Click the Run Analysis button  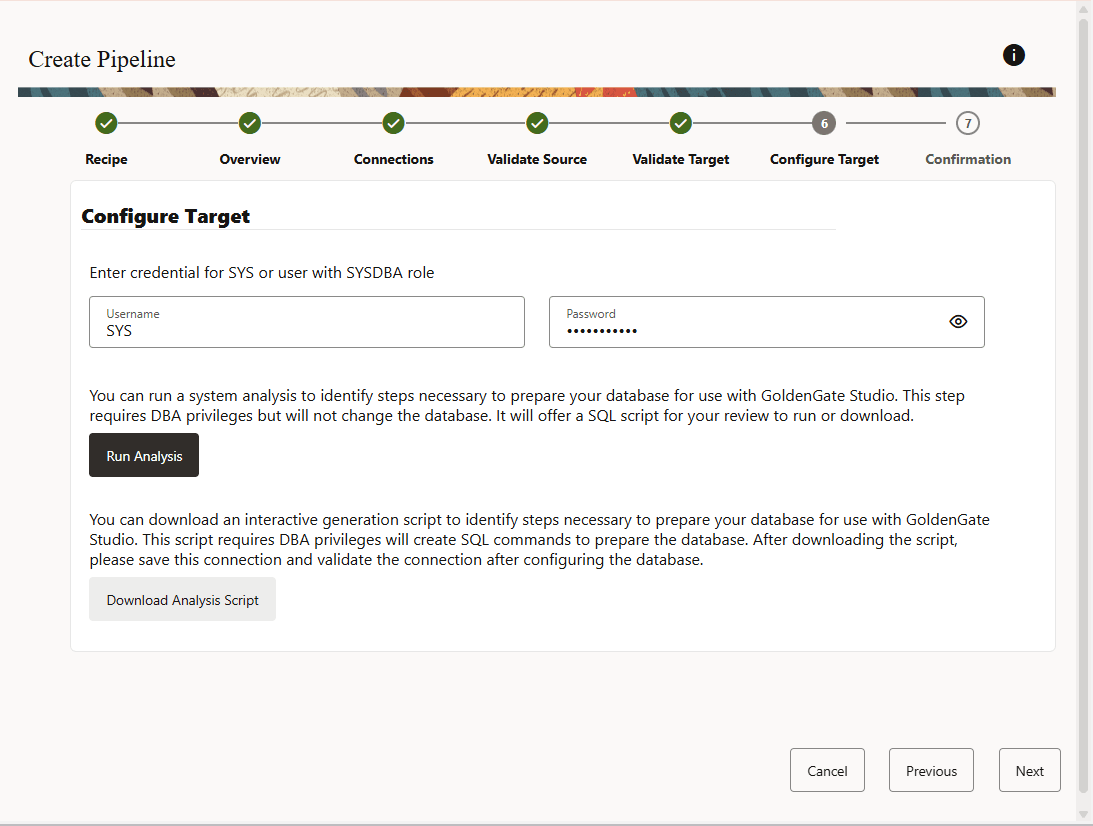[x=143, y=455]
